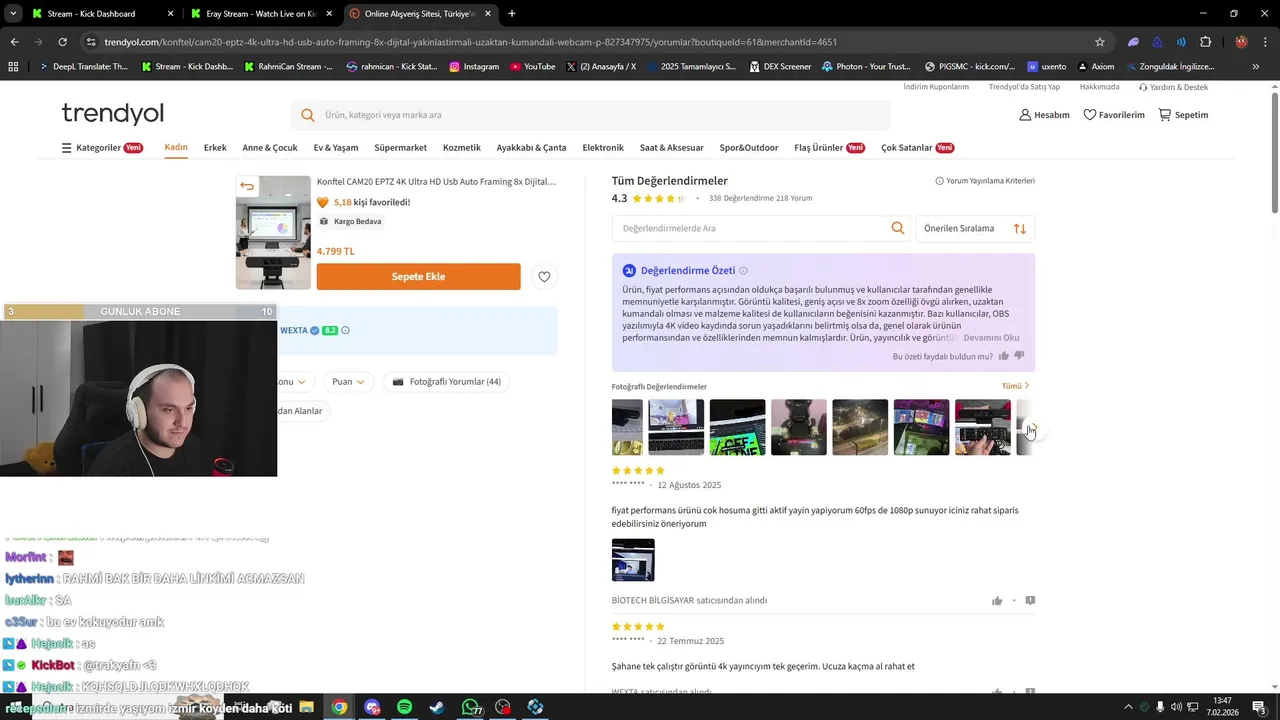Add product to favorites with heart button
The height and width of the screenshot is (720, 1280).
(x=544, y=277)
